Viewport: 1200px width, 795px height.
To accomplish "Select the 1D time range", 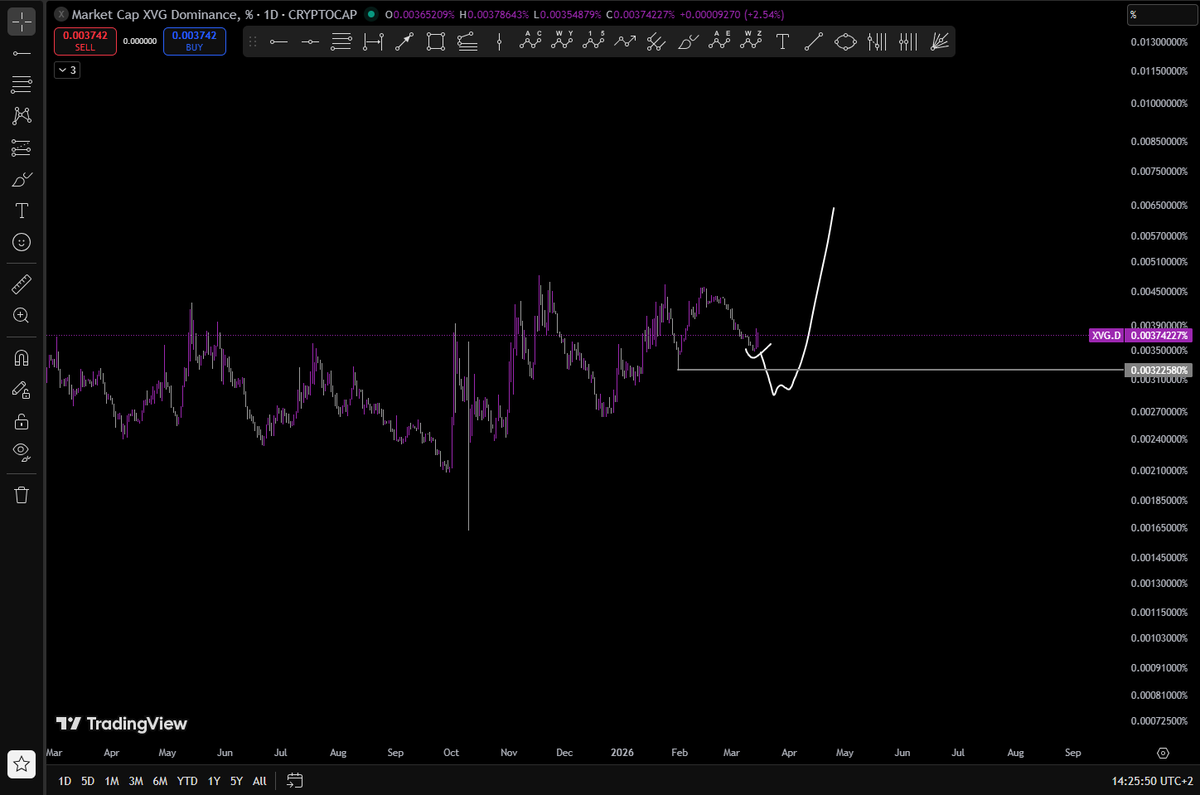I will pyautogui.click(x=64, y=780).
